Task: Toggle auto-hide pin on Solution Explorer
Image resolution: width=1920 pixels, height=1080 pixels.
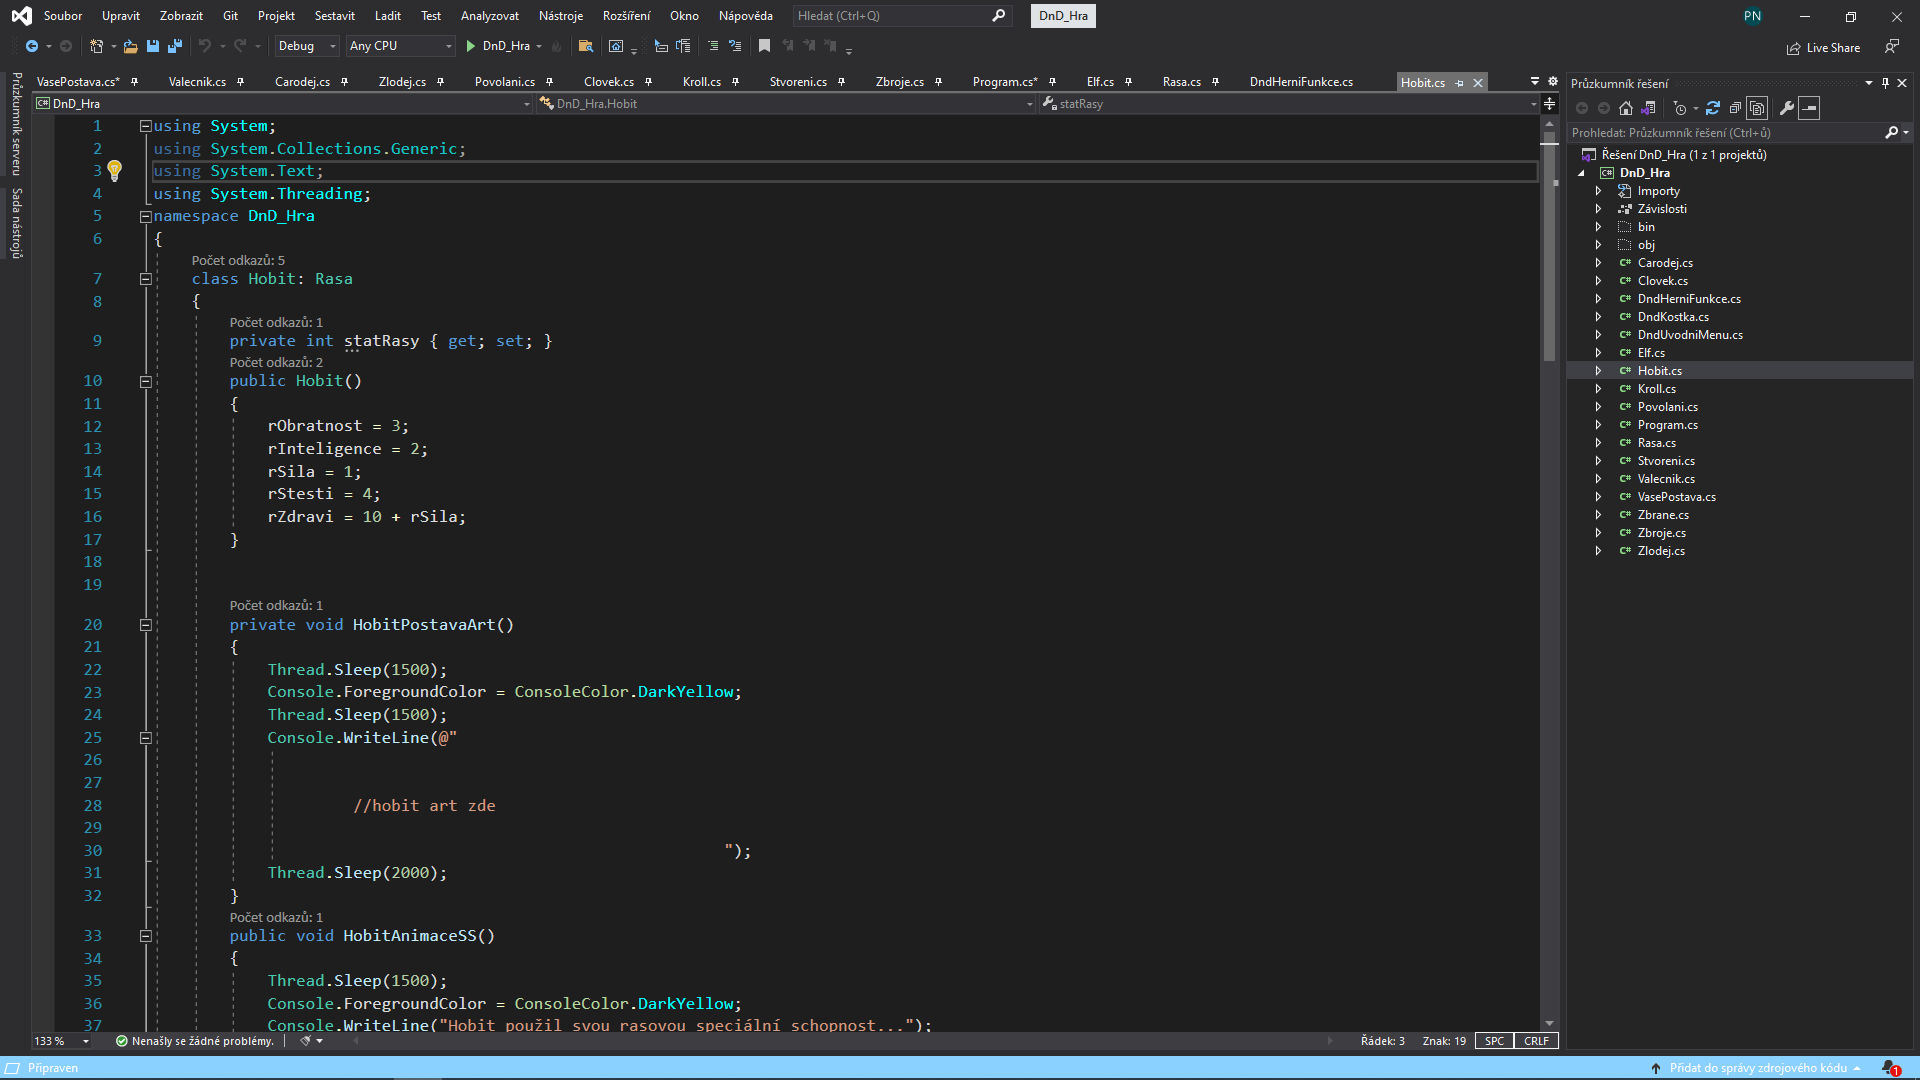Action: point(1885,83)
